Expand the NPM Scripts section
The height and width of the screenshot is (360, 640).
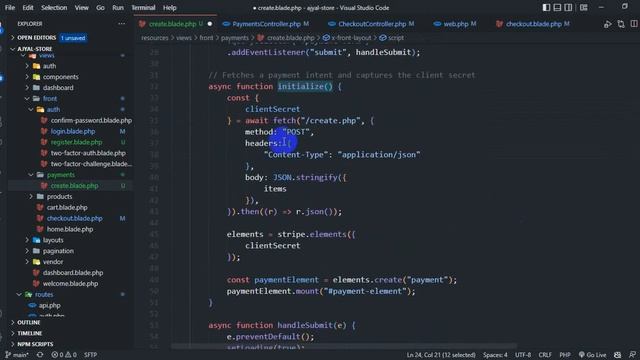(35, 344)
